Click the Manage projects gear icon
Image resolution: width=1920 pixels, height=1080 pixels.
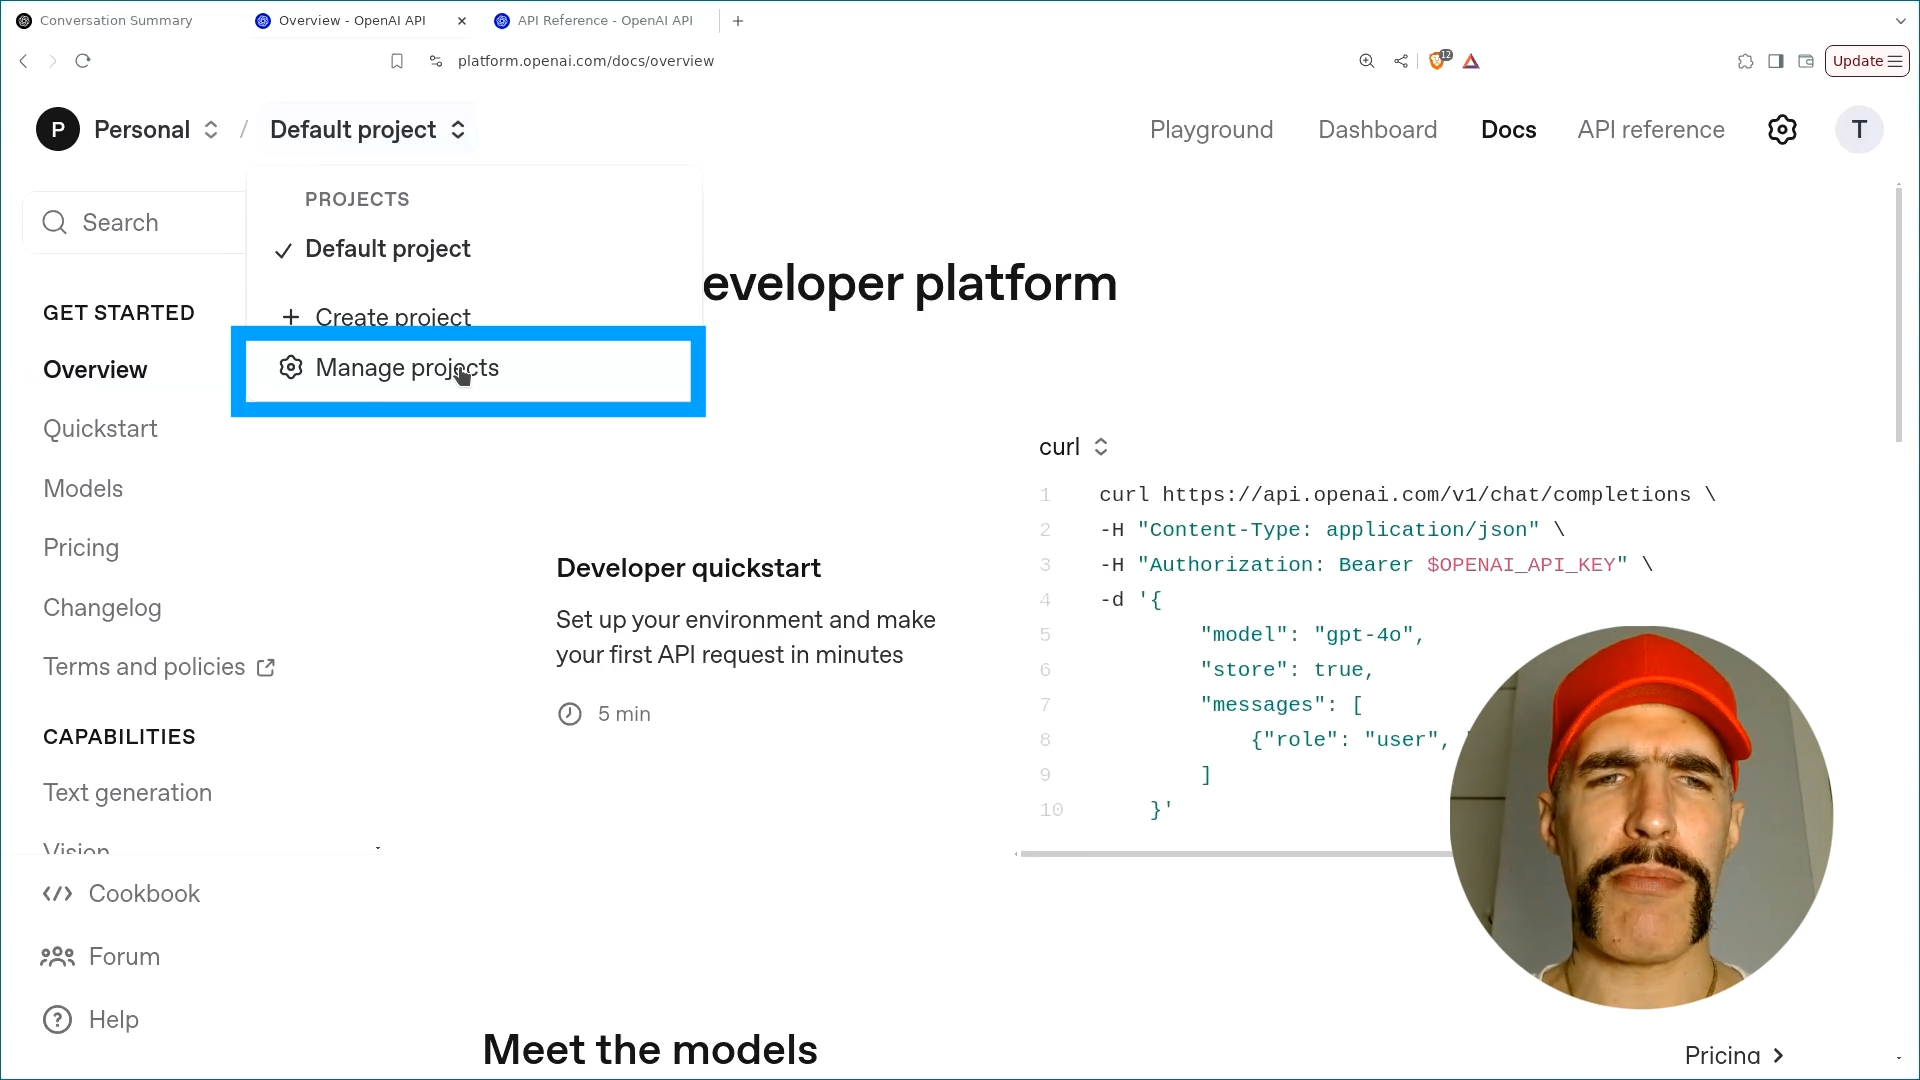click(291, 368)
